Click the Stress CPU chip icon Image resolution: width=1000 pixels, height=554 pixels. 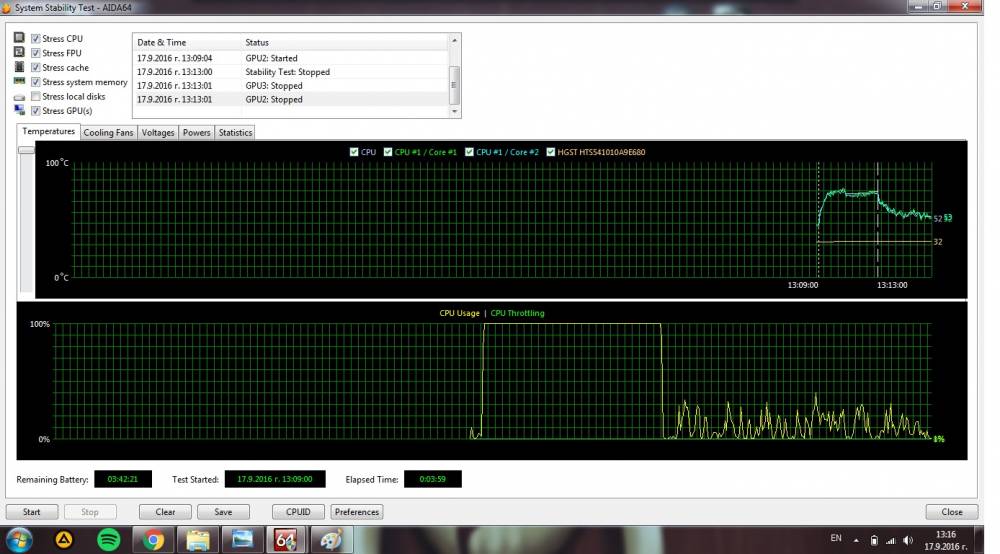point(19,38)
